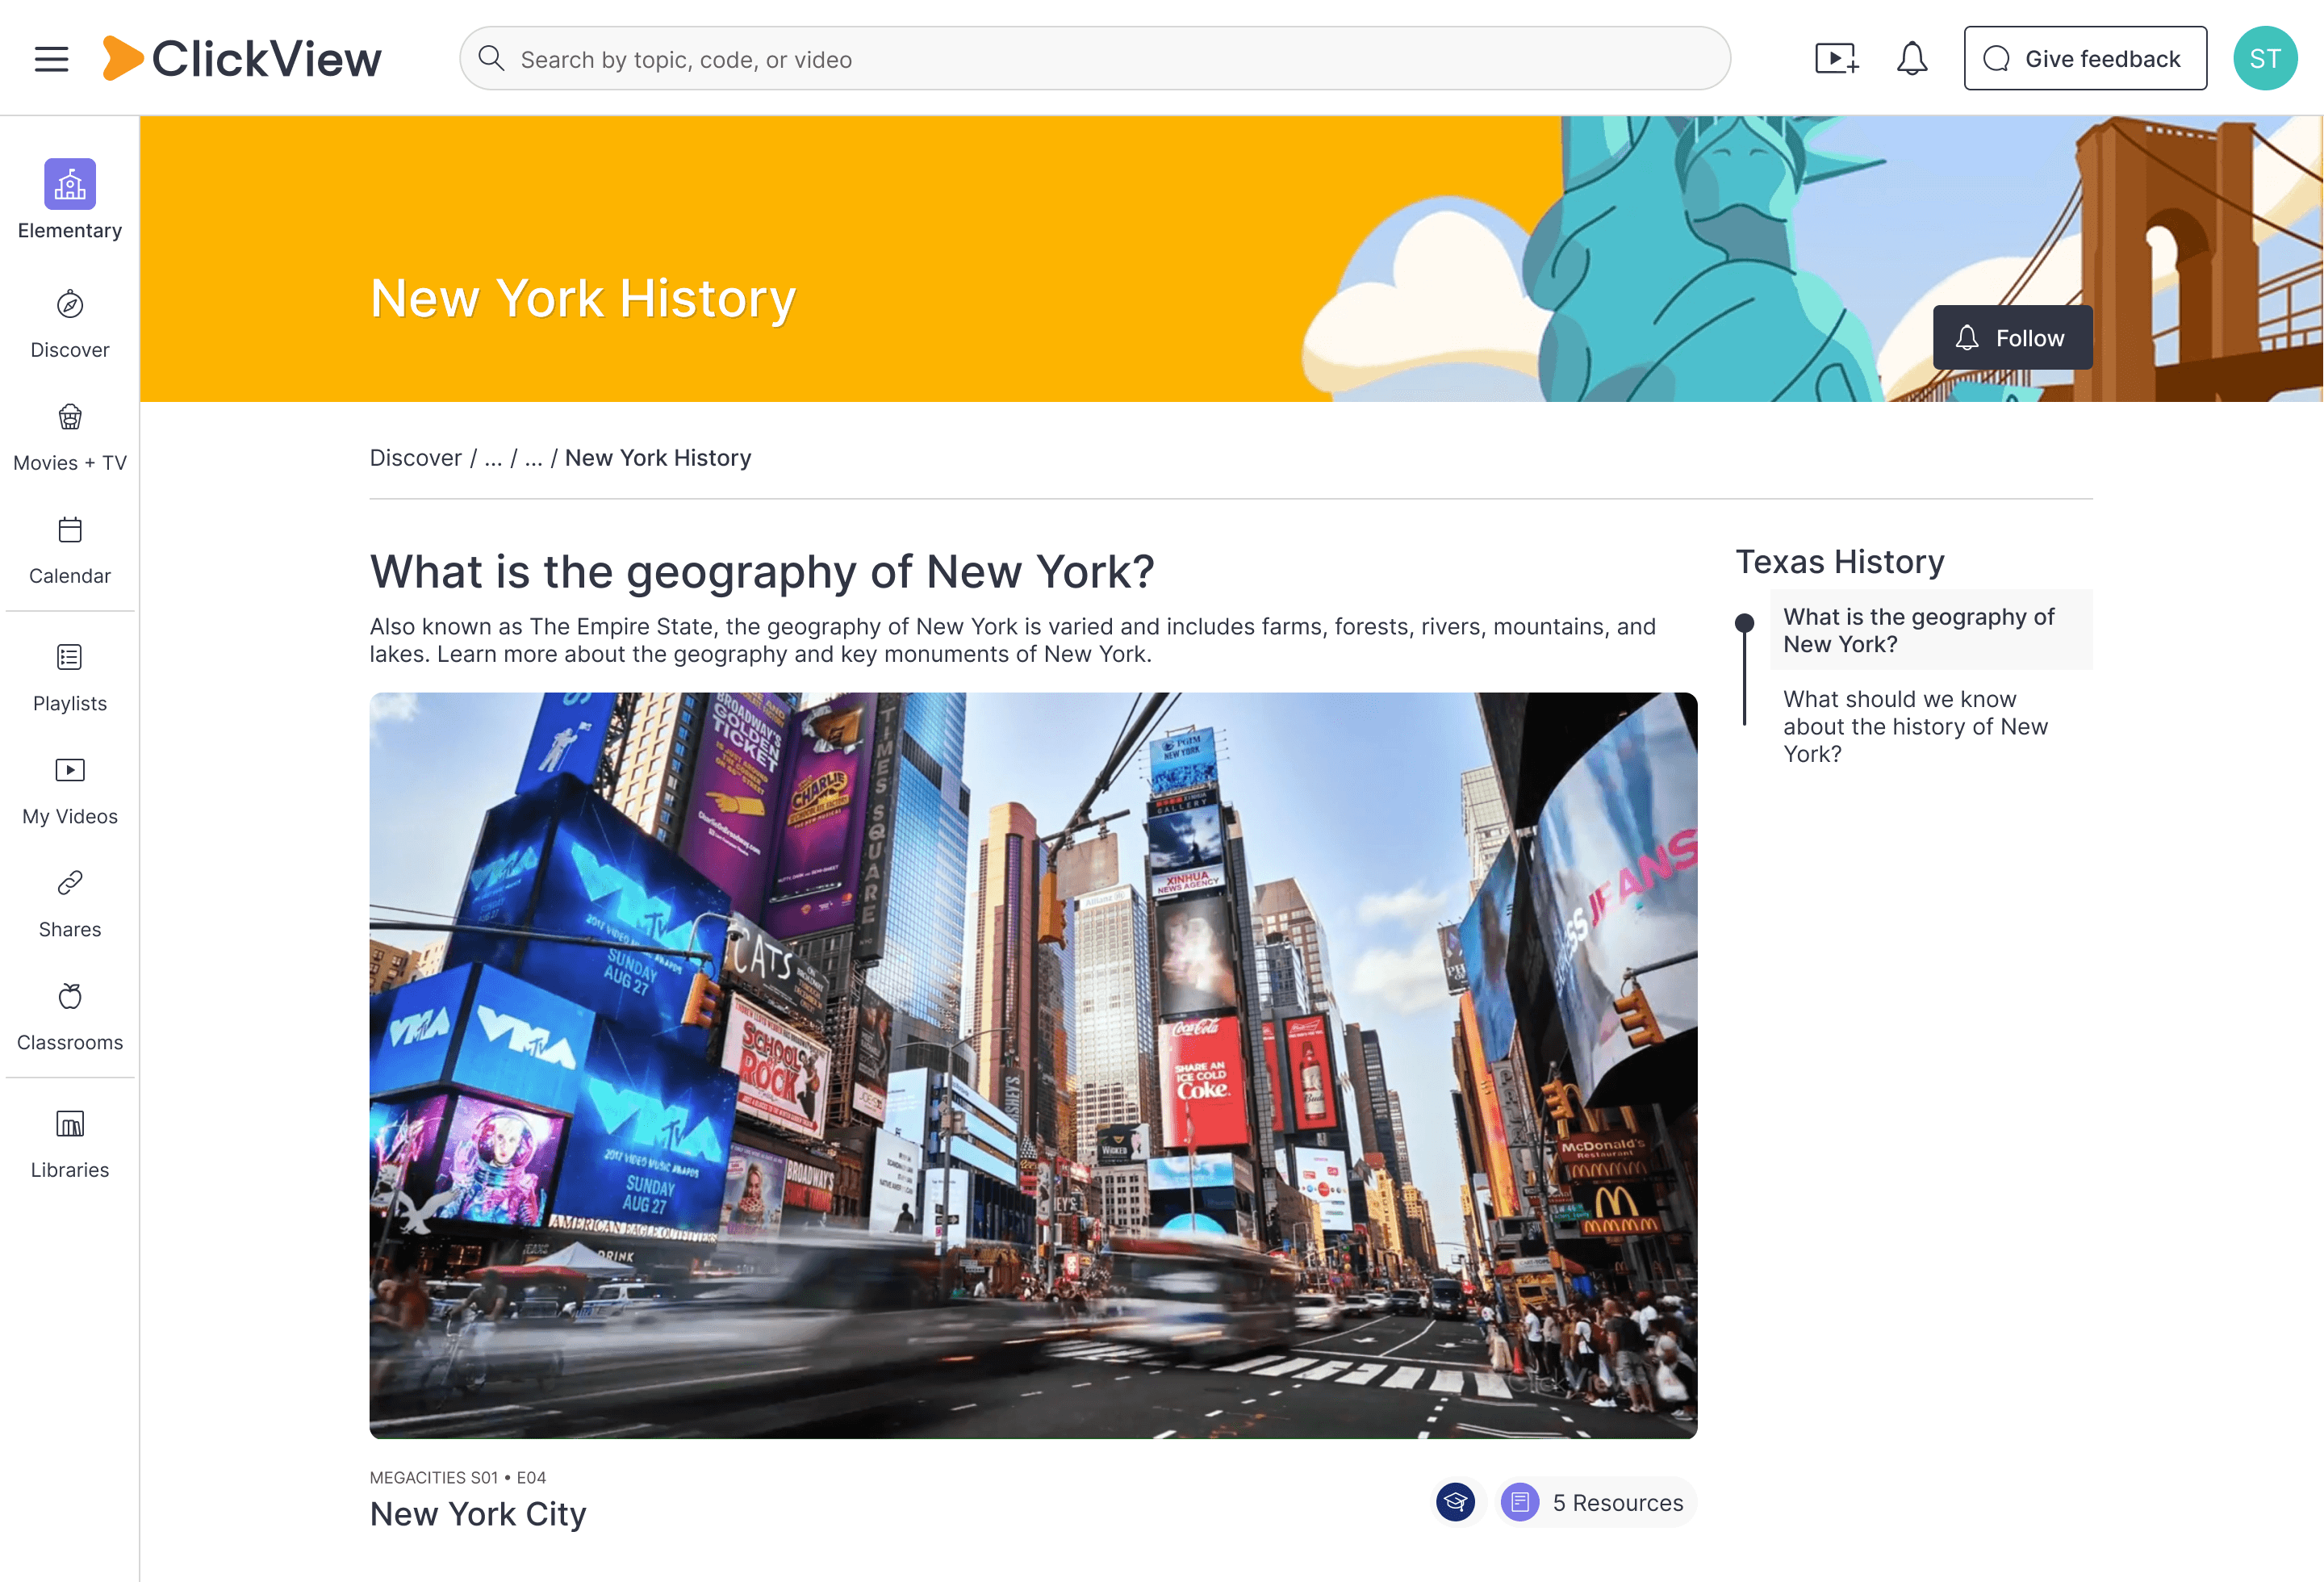Open My Videos in the sidebar
The width and height of the screenshot is (2324, 1582).
70,792
